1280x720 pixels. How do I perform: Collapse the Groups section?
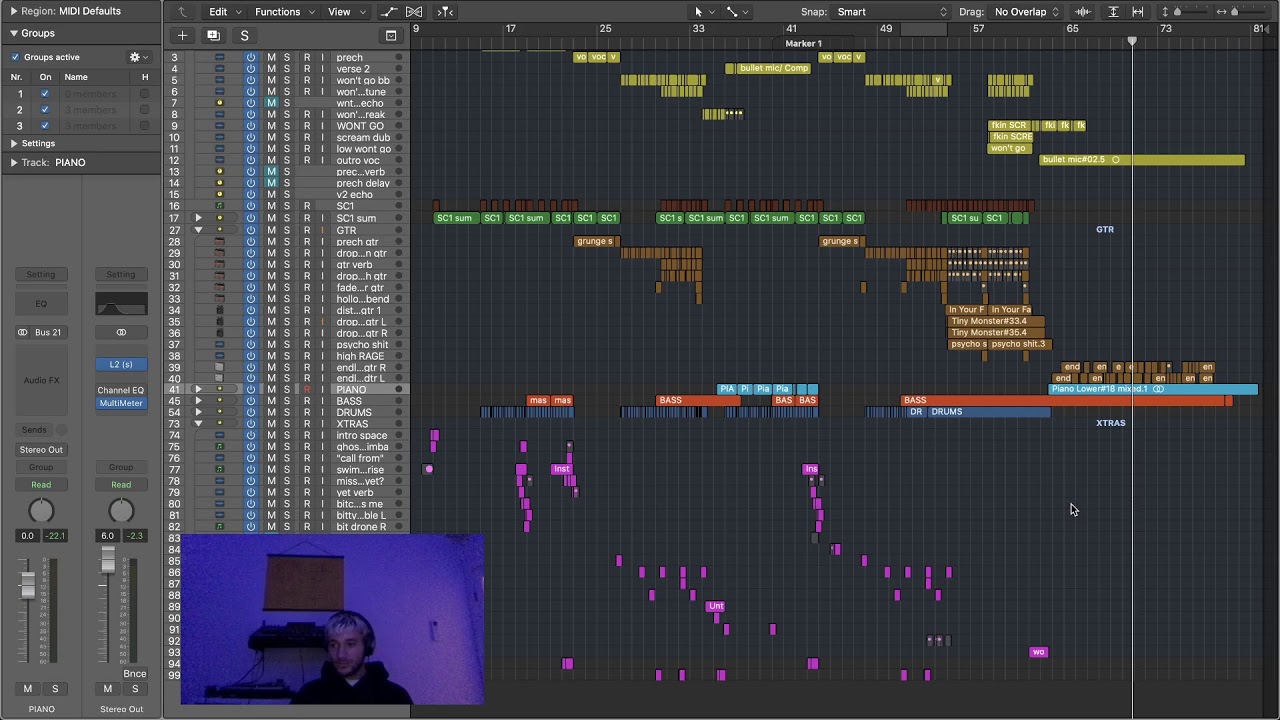pyautogui.click(x=14, y=33)
